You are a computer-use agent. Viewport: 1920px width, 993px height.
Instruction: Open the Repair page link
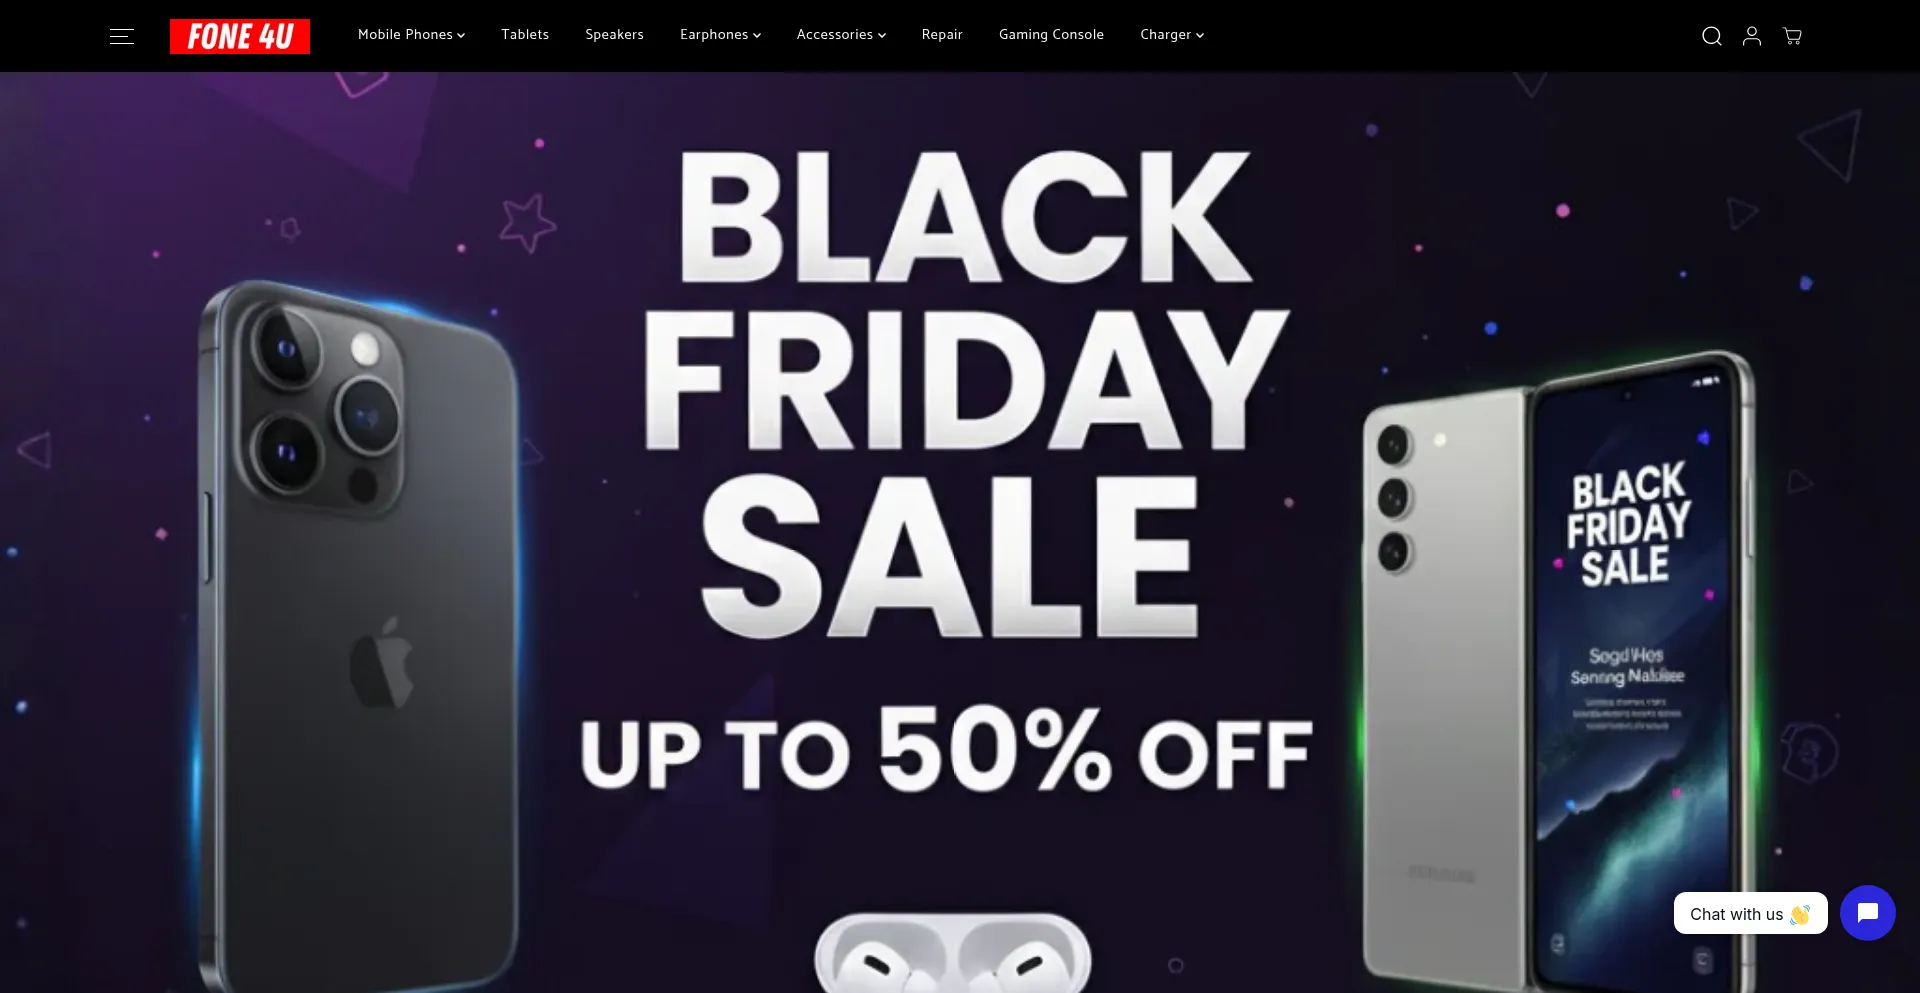tap(942, 35)
